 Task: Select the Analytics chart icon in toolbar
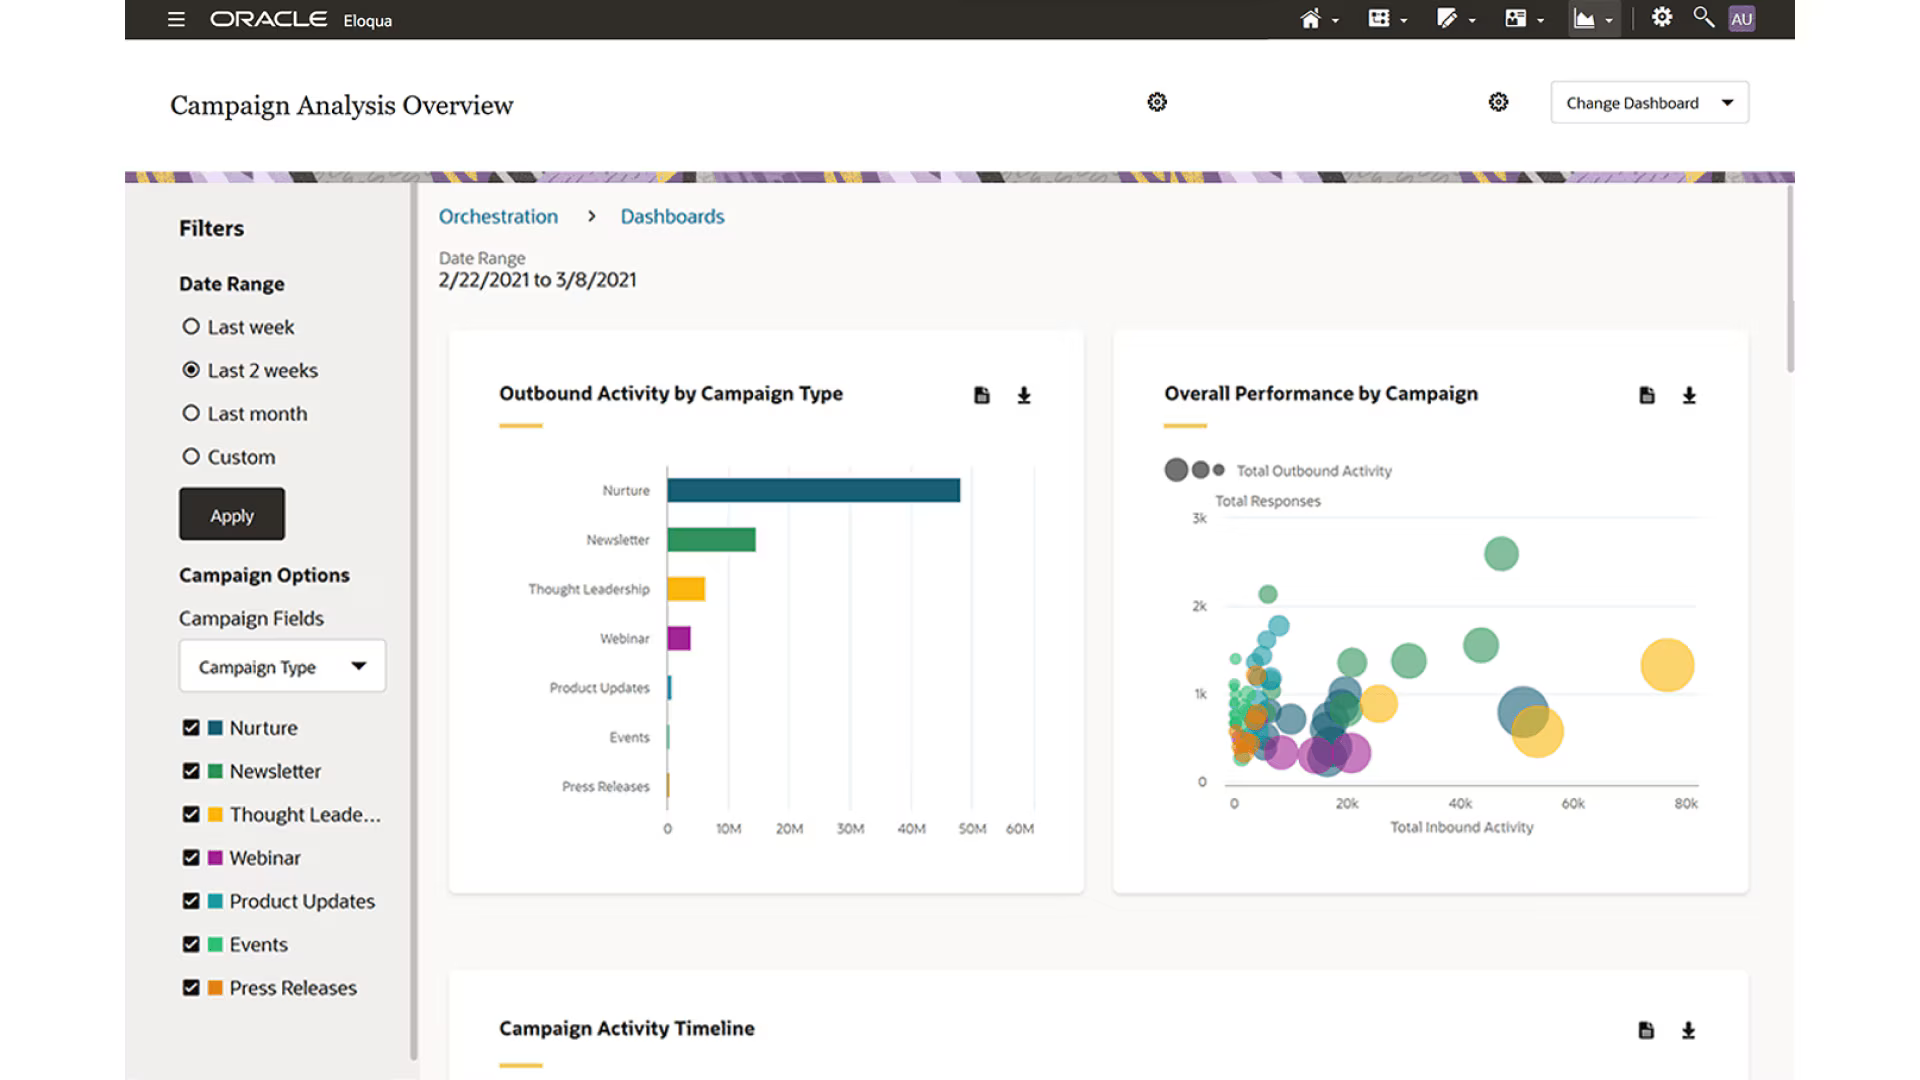pyautogui.click(x=1586, y=18)
